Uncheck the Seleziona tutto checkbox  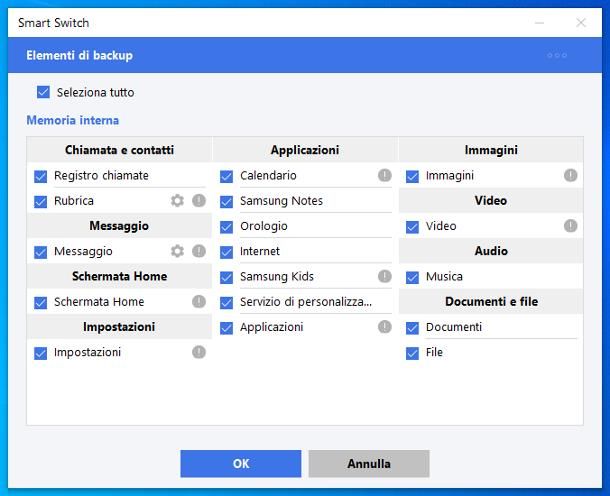[43, 92]
